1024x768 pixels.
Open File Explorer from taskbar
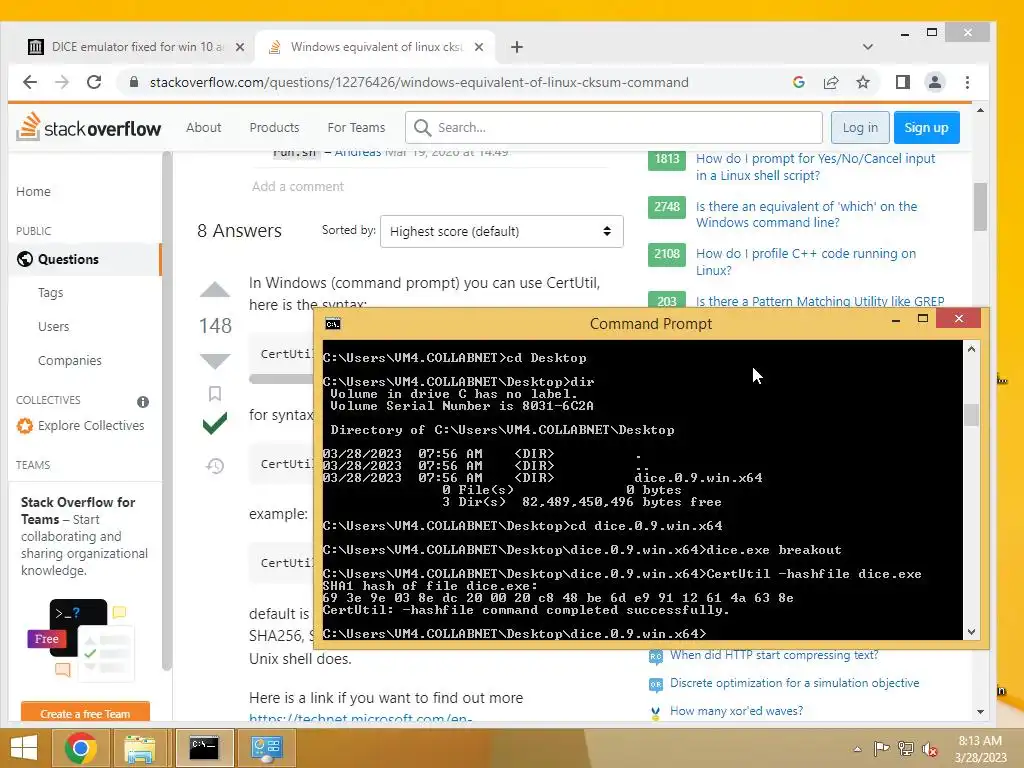point(140,748)
